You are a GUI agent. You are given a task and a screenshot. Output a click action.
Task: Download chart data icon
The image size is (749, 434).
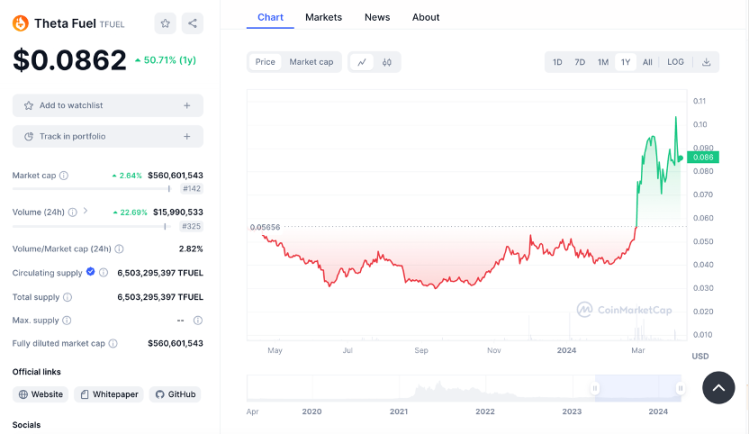(x=706, y=62)
